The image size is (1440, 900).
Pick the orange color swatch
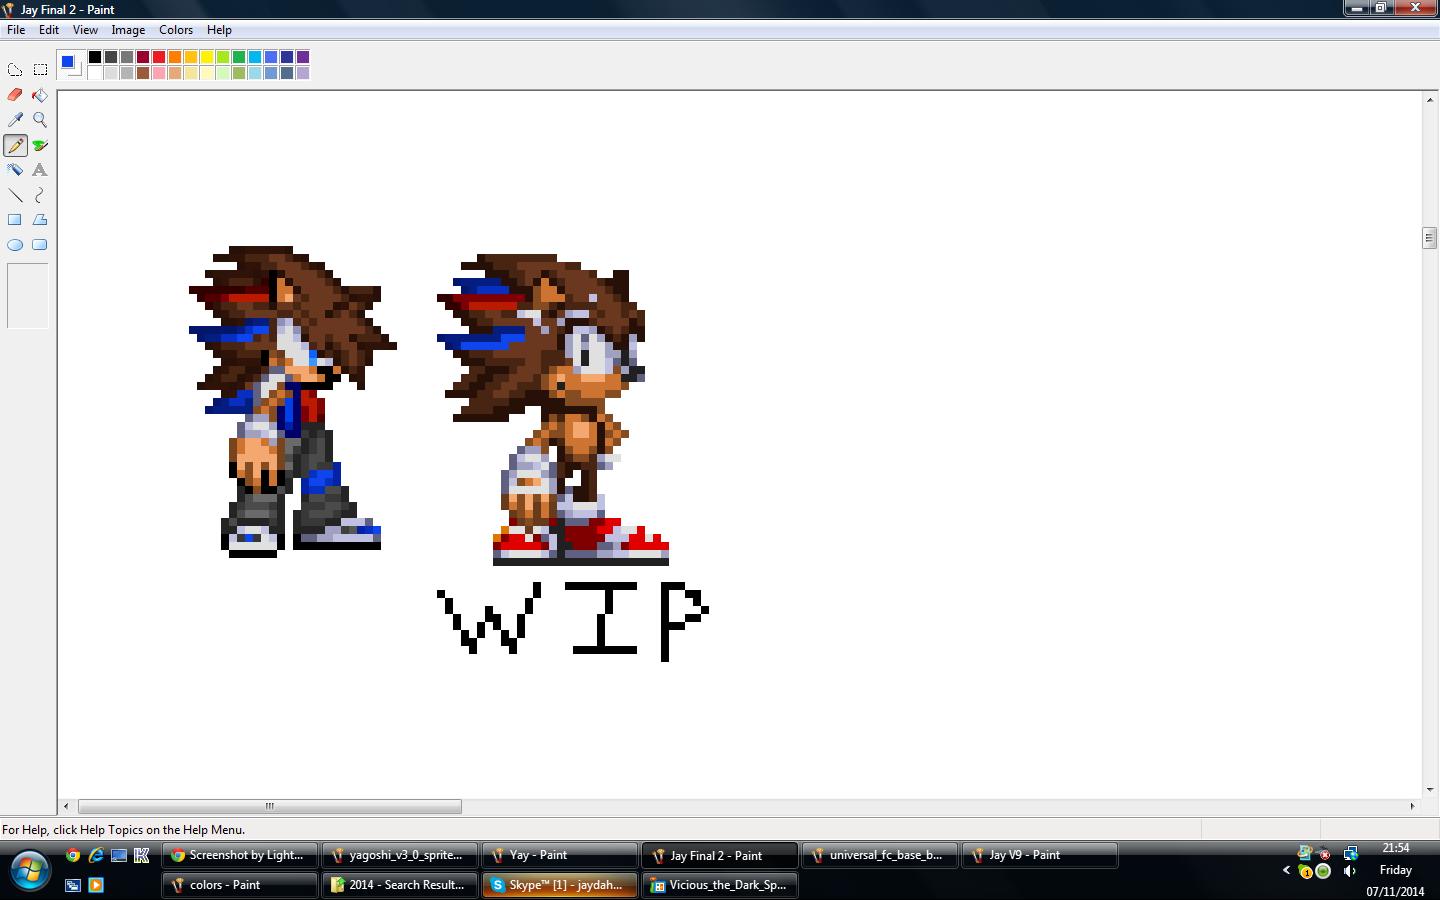tap(175, 57)
